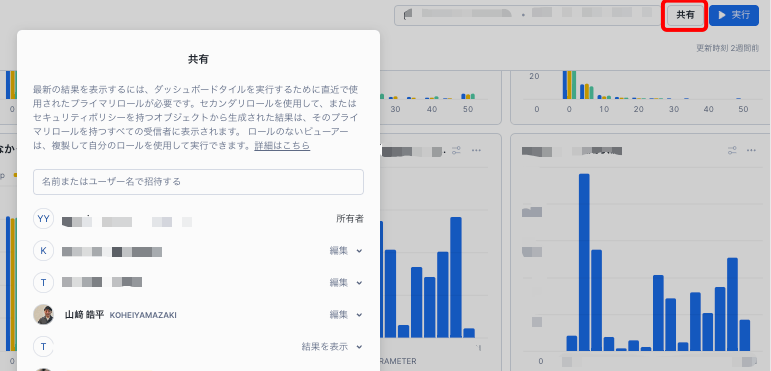Open the more options menu on middle chart tile
The image size is (771, 371).
tap(476, 150)
